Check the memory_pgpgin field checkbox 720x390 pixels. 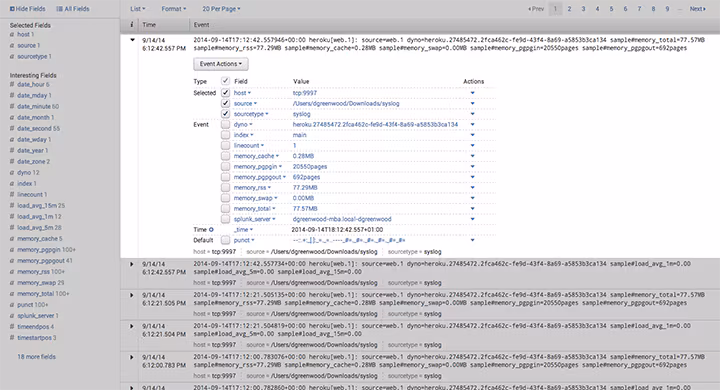(225, 166)
